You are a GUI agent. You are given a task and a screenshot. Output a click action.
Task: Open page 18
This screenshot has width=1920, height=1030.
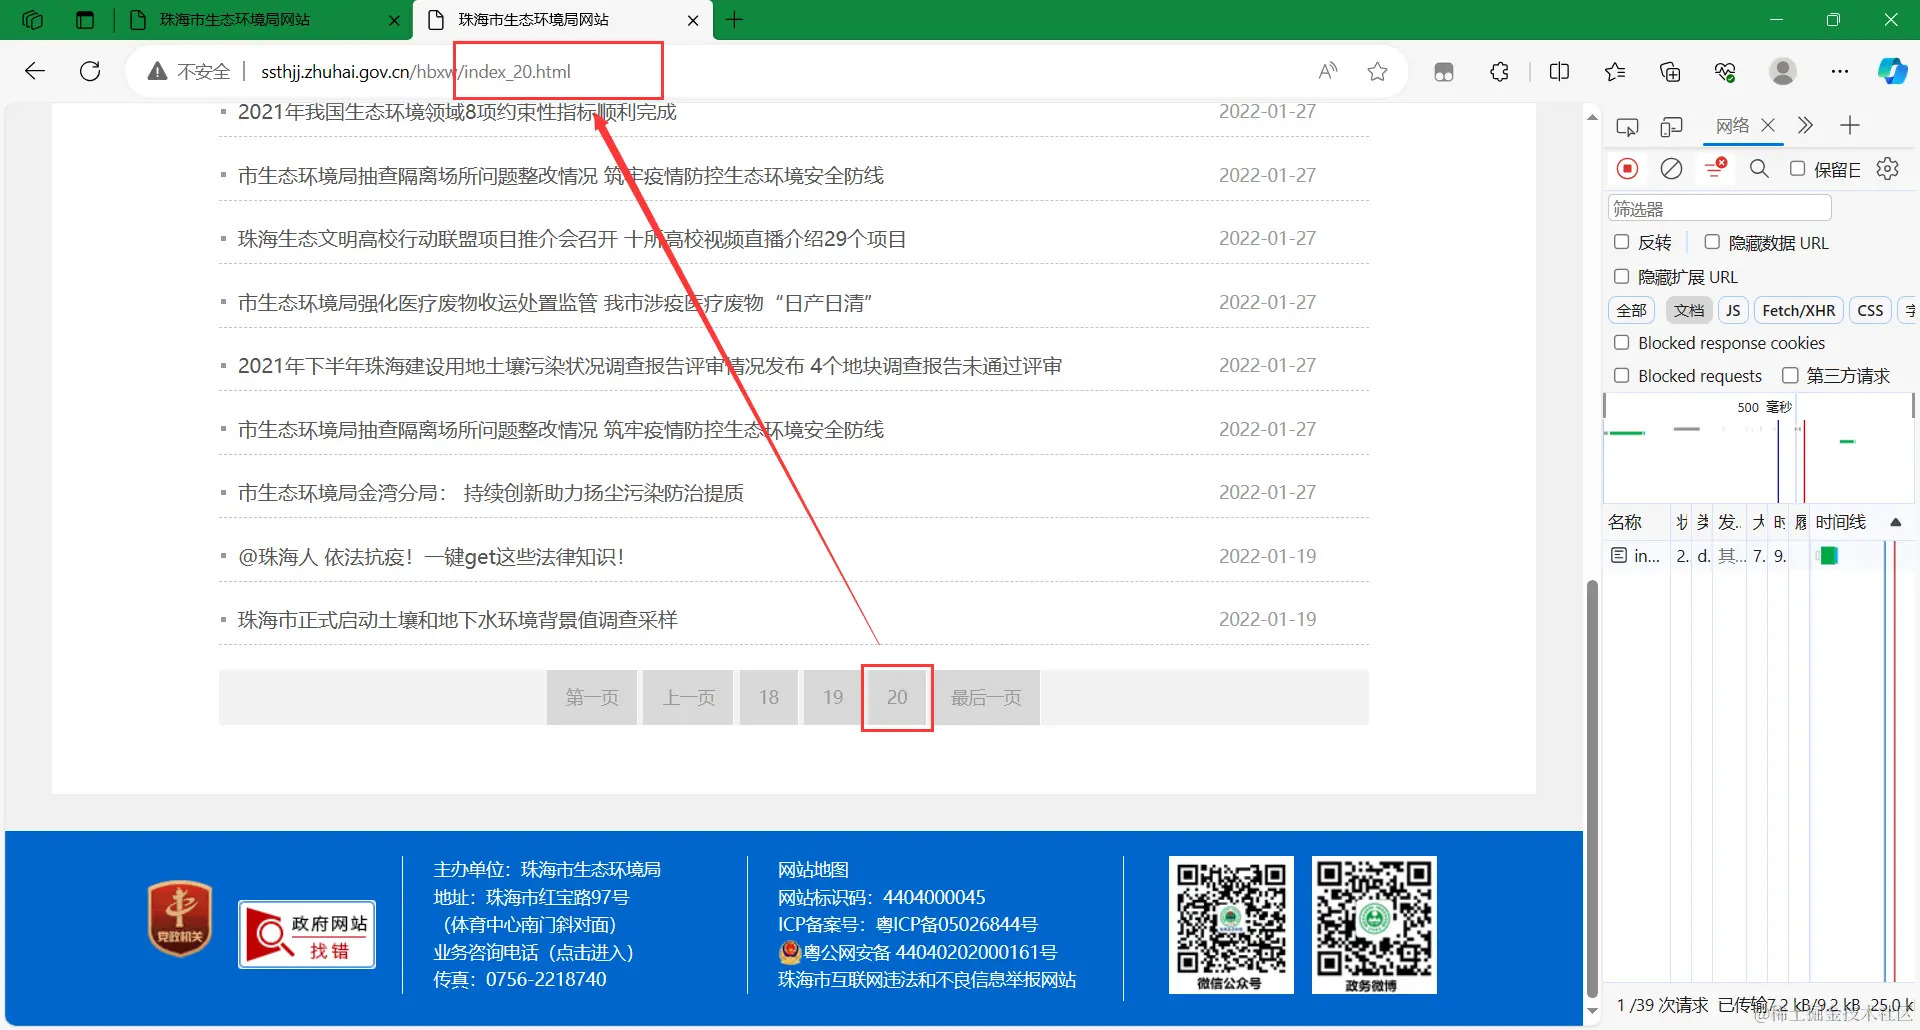(x=768, y=697)
